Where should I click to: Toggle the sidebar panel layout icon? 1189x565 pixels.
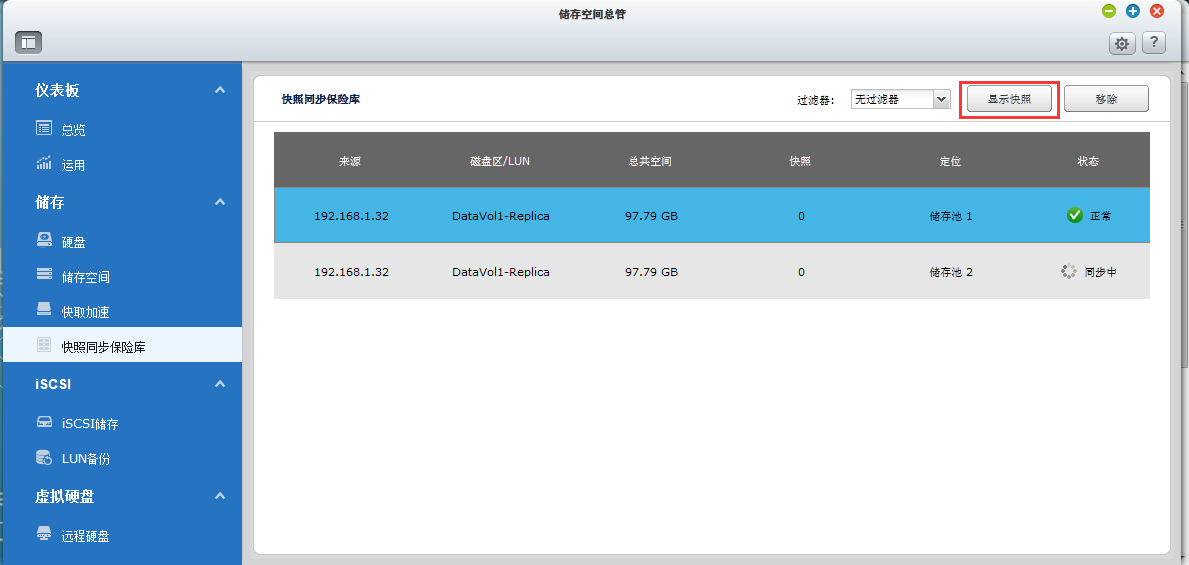click(28, 42)
